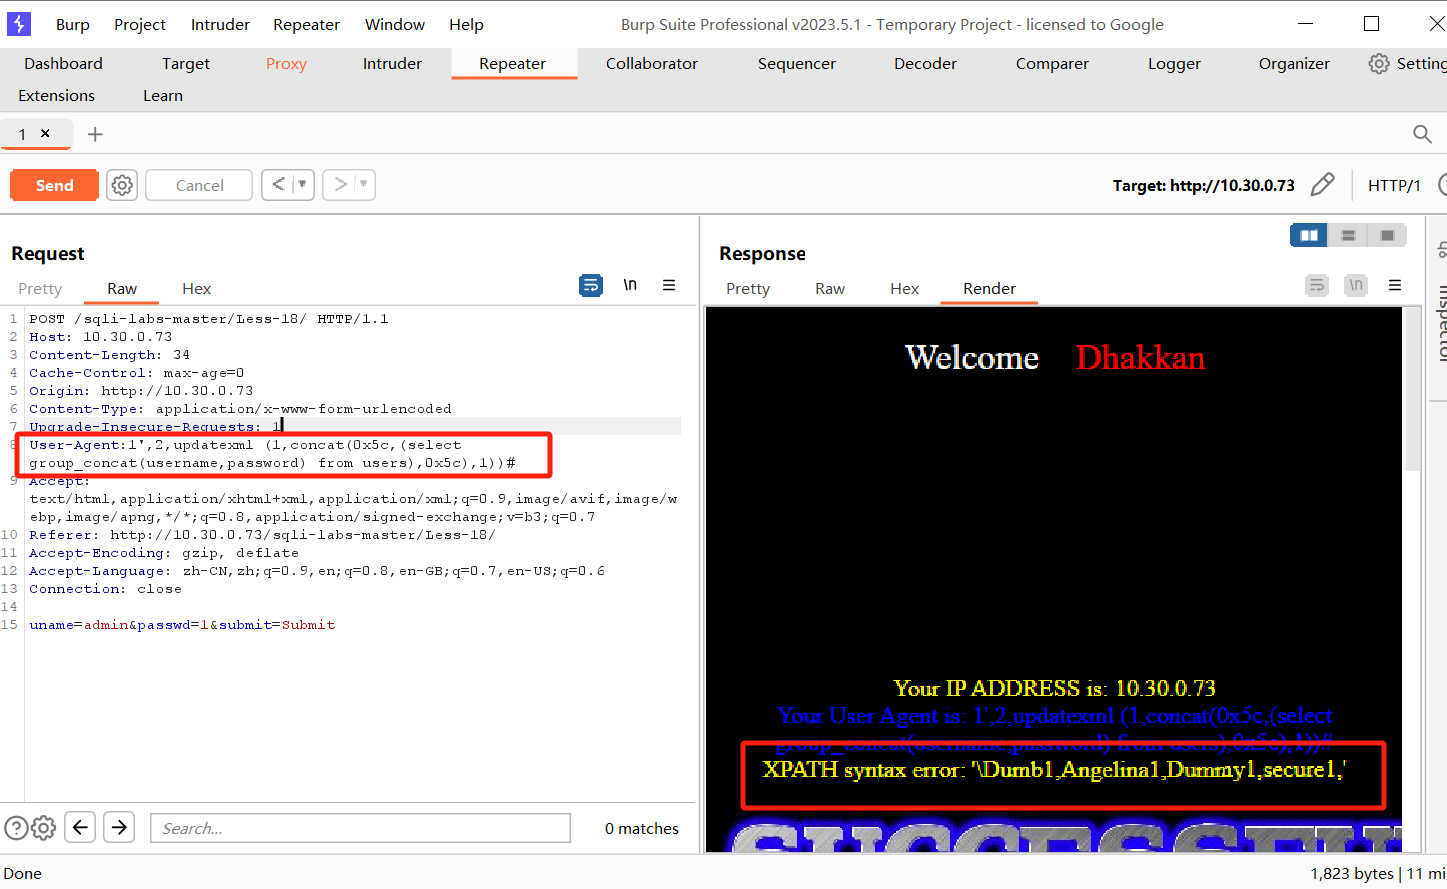Switch to Proxy tab

click(x=286, y=63)
